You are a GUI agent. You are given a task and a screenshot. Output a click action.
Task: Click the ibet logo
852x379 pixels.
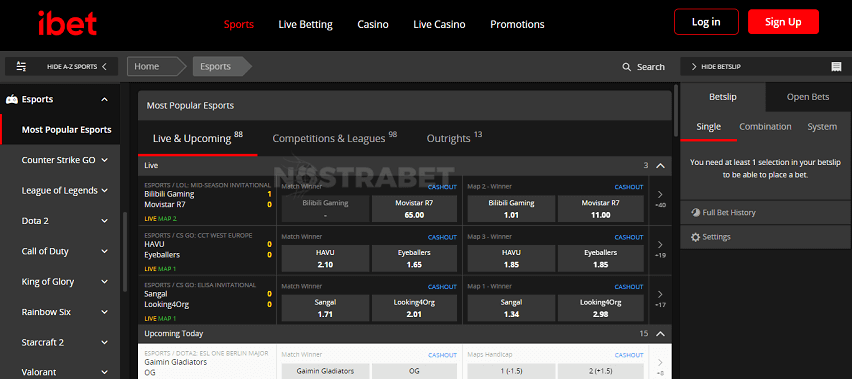pos(67,23)
